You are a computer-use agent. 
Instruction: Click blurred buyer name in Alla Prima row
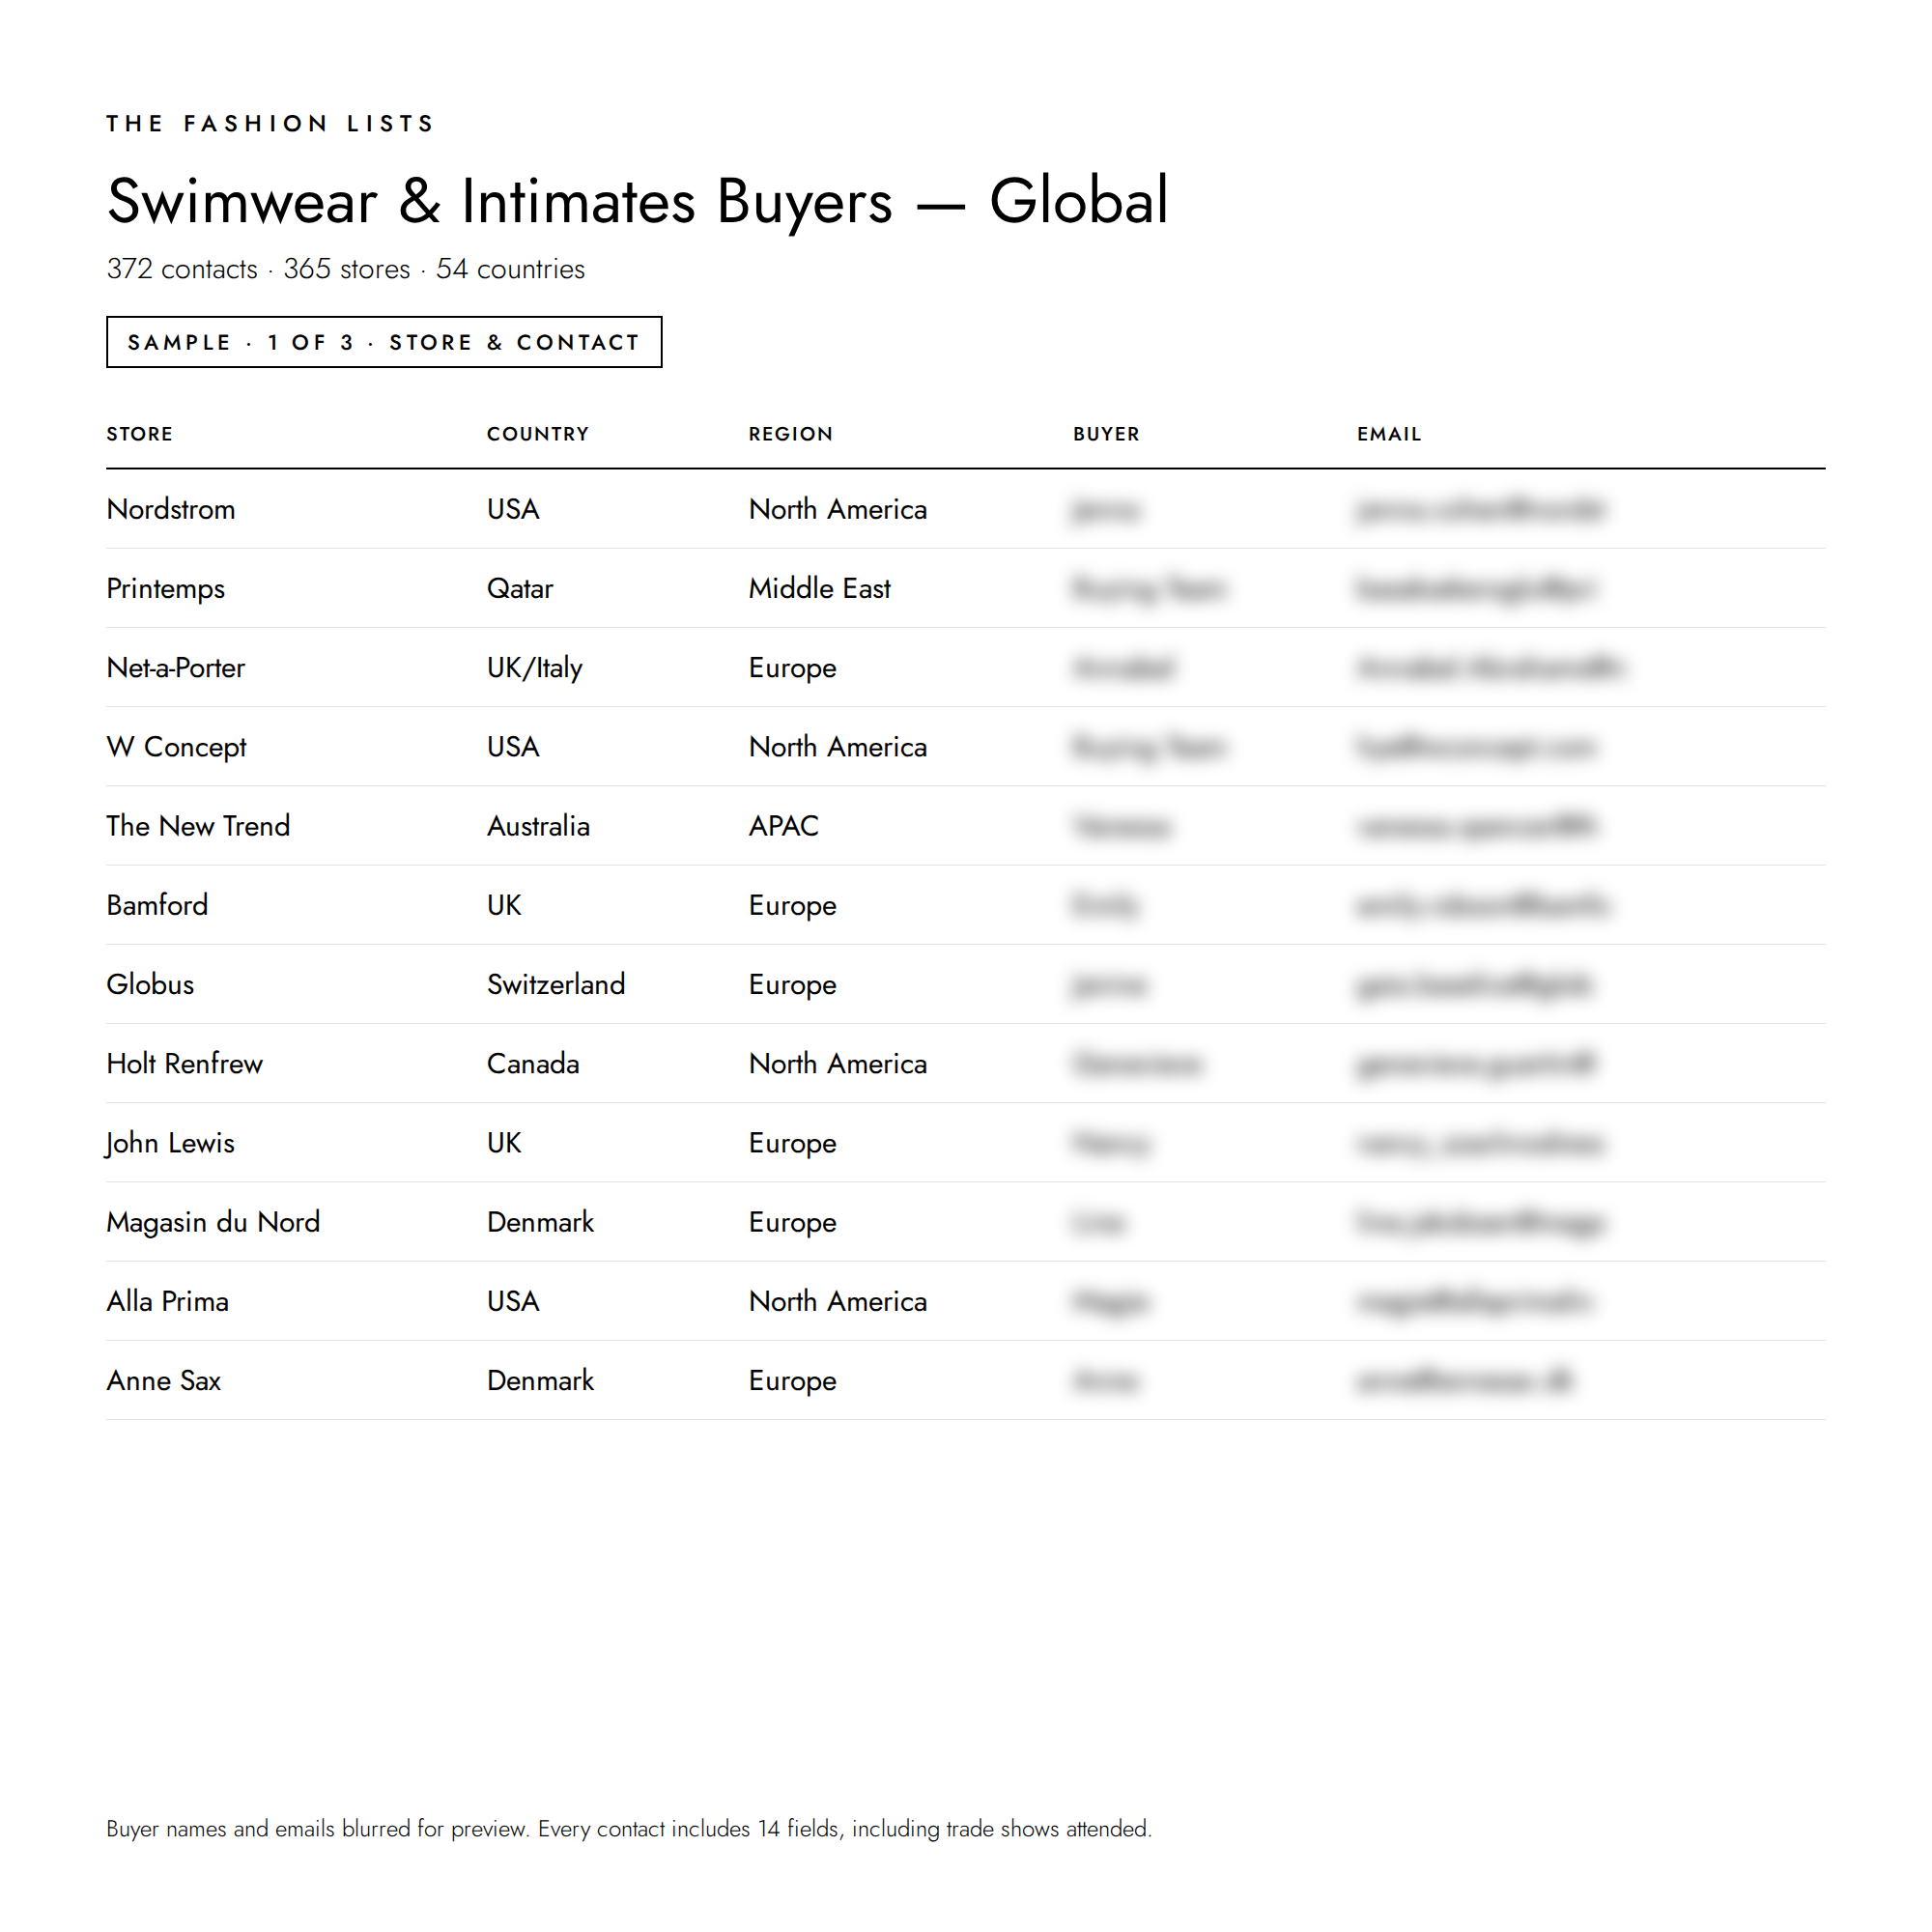[x=1111, y=1302]
